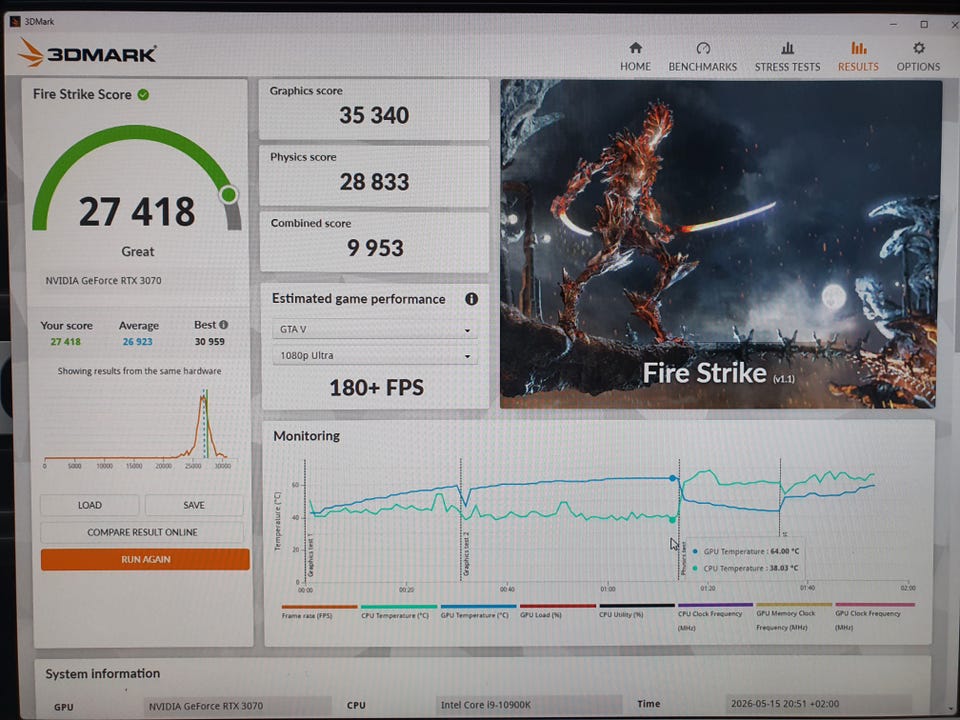Click the 180+ FPS estimate
Screen dimensions: 960x720
376,388
